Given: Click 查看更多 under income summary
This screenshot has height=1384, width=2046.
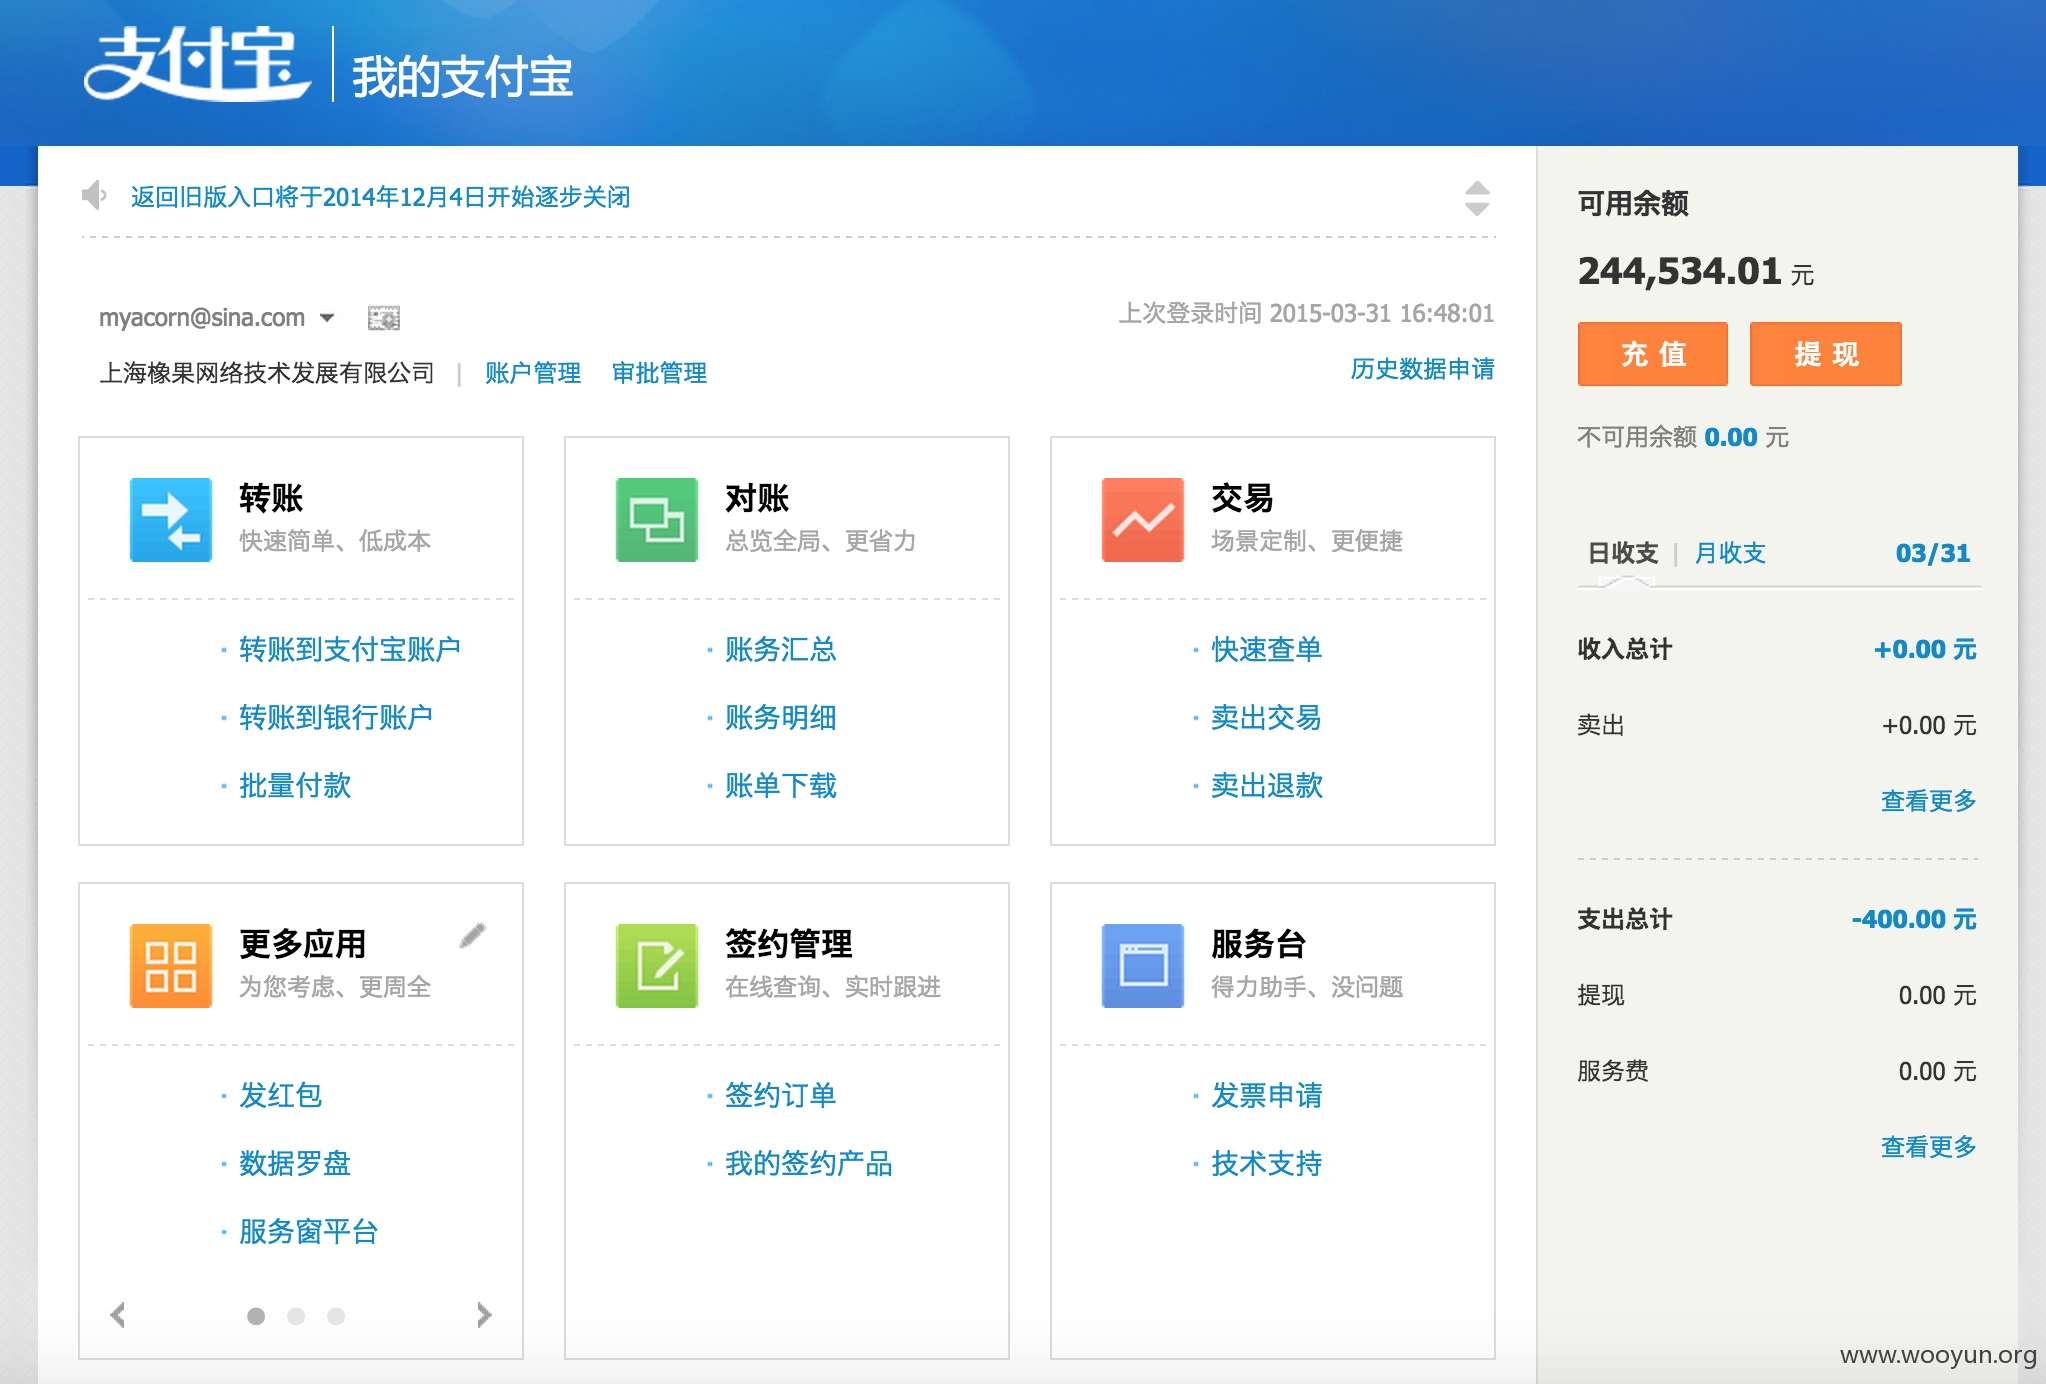Looking at the screenshot, I should 1929,801.
